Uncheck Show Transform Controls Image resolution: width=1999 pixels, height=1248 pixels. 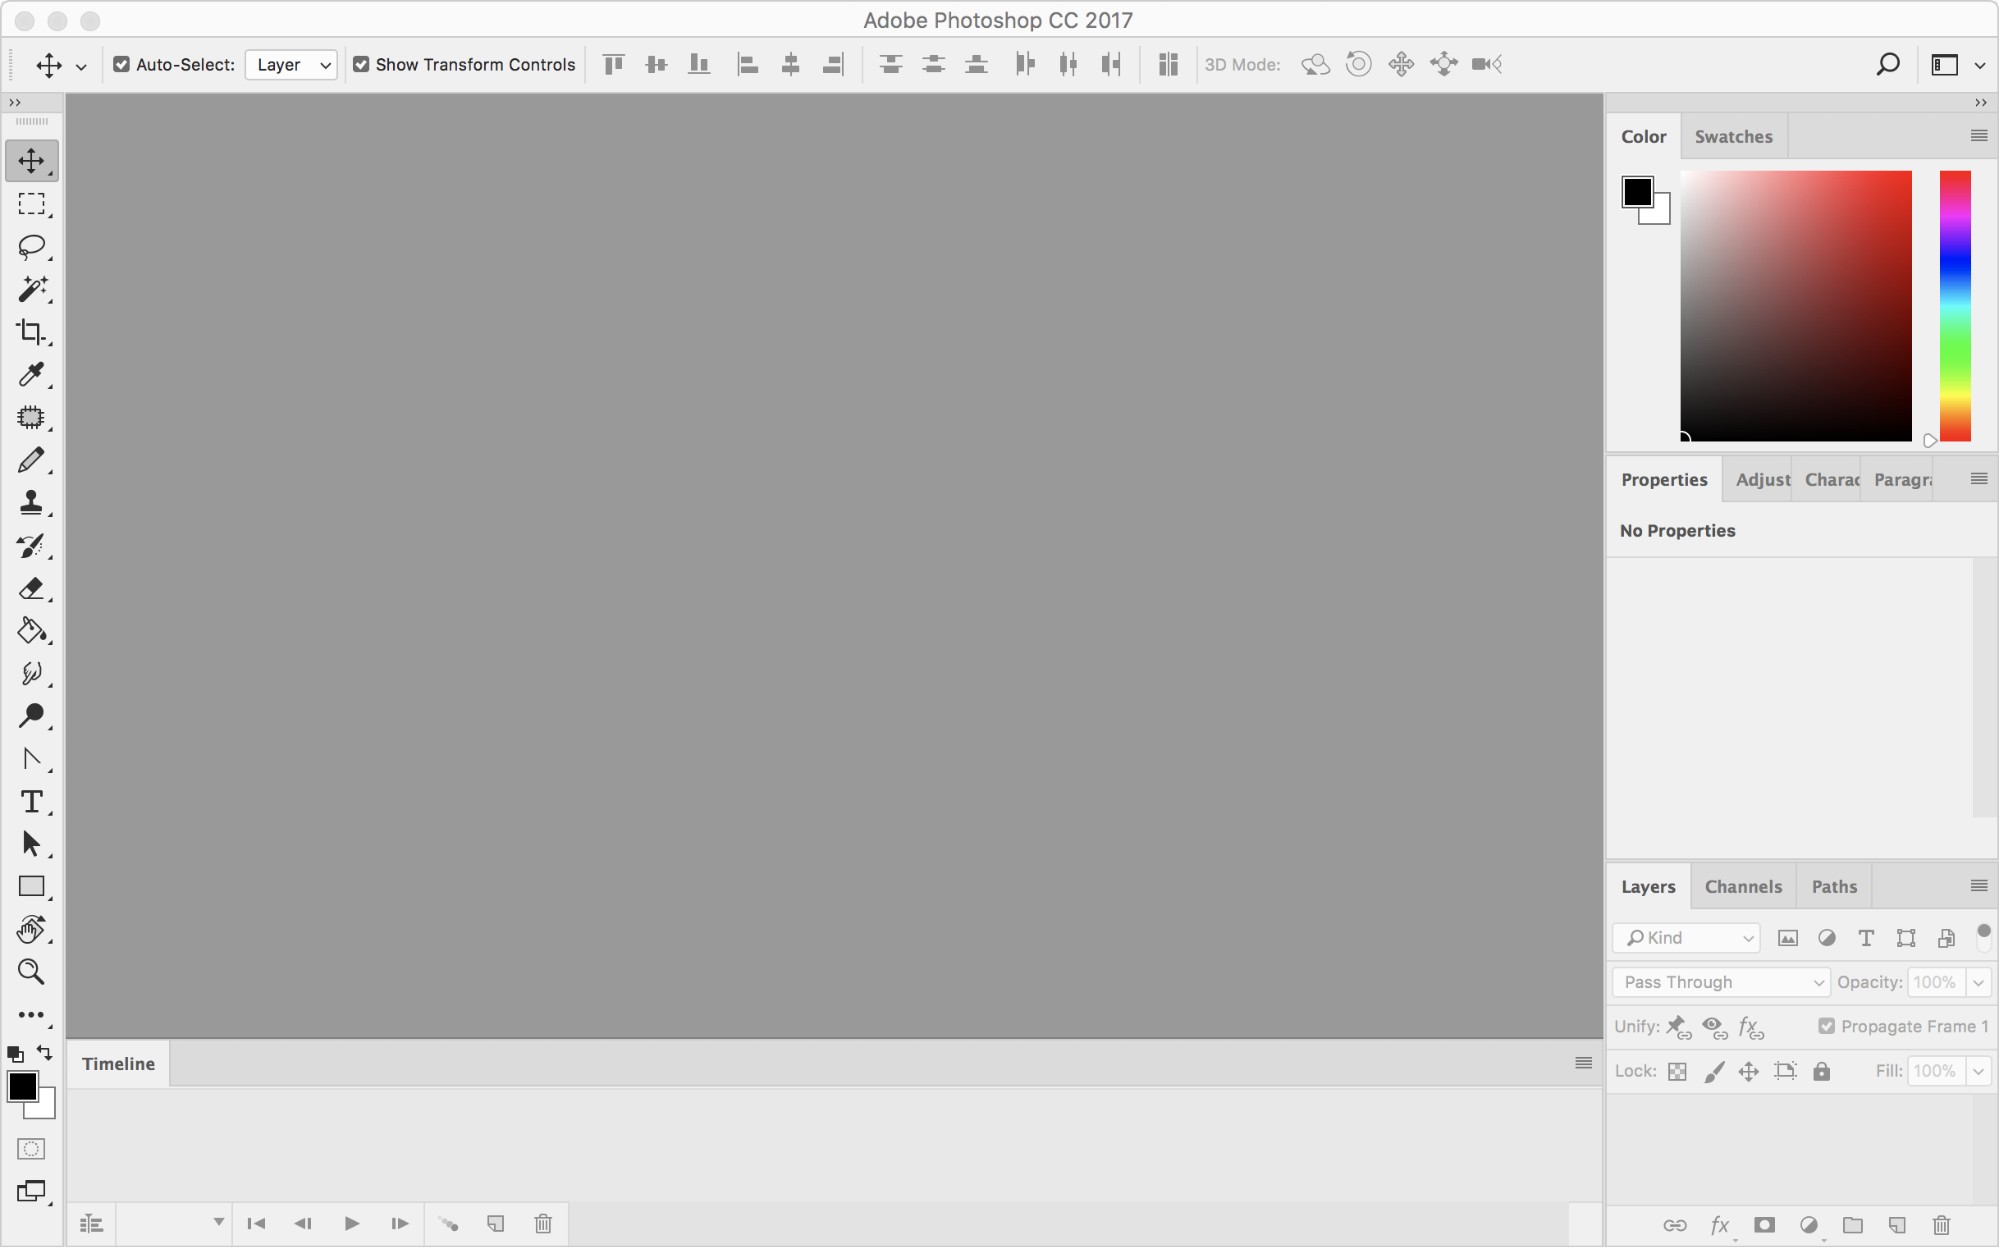(x=361, y=64)
